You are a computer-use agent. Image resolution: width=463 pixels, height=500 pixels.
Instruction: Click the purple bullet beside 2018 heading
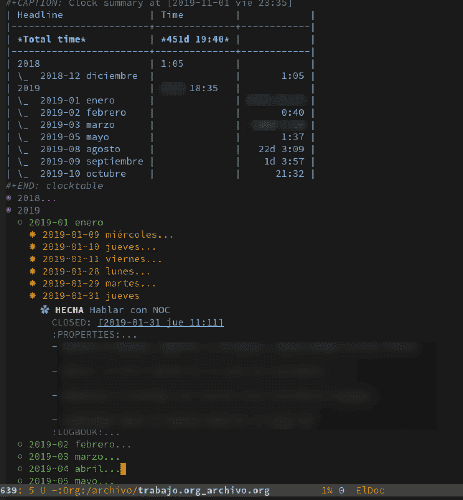pyautogui.click(x=9, y=198)
